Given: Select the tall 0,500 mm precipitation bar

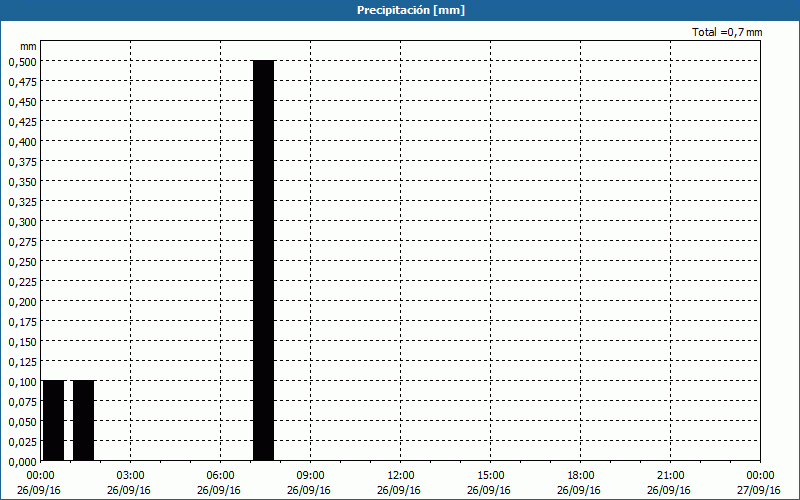Looking at the screenshot, I should click(264, 261).
